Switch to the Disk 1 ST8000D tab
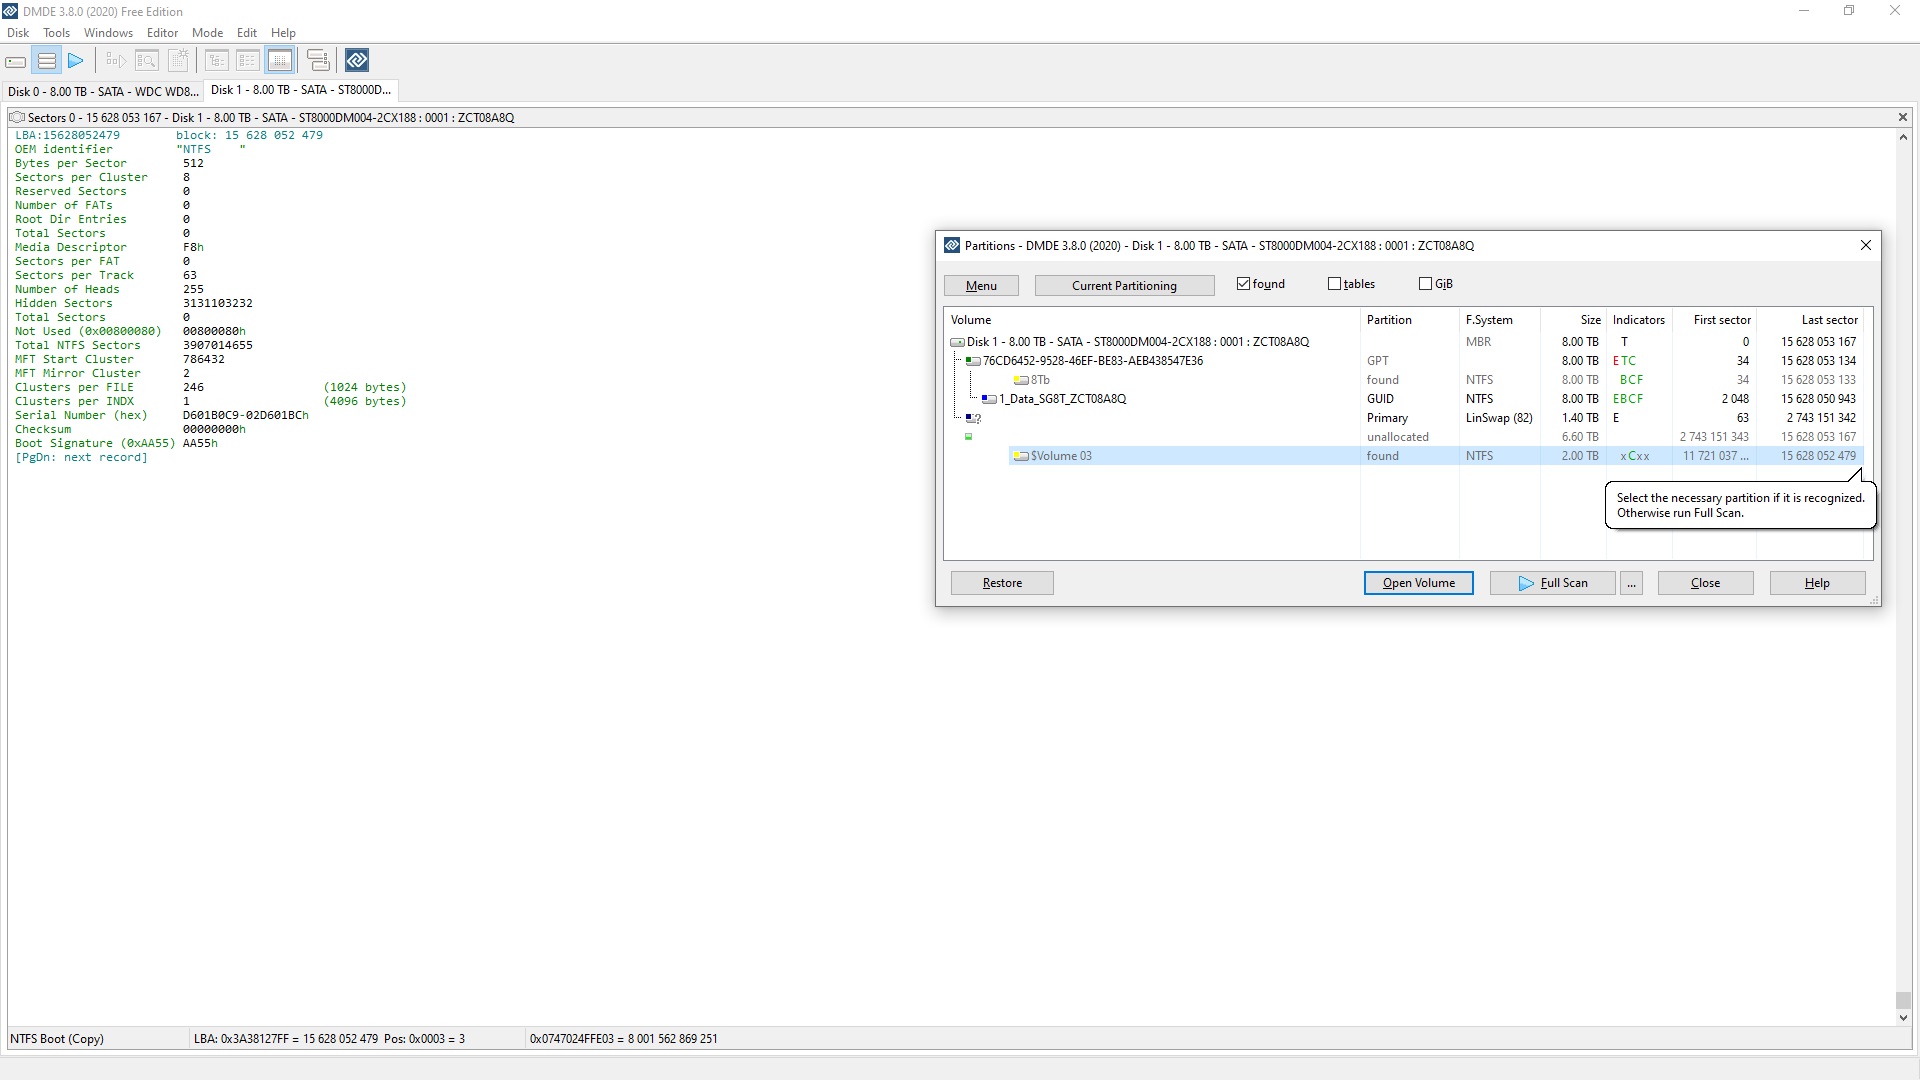Image resolution: width=1920 pixels, height=1080 pixels. tap(300, 90)
